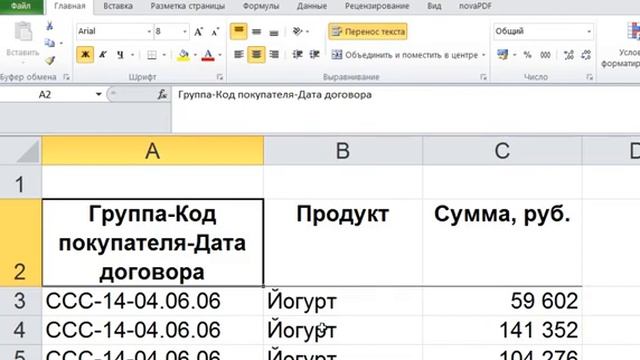640x360 pixels.
Task: Toggle Перенос текста wrap text button
Action: [368, 31]
